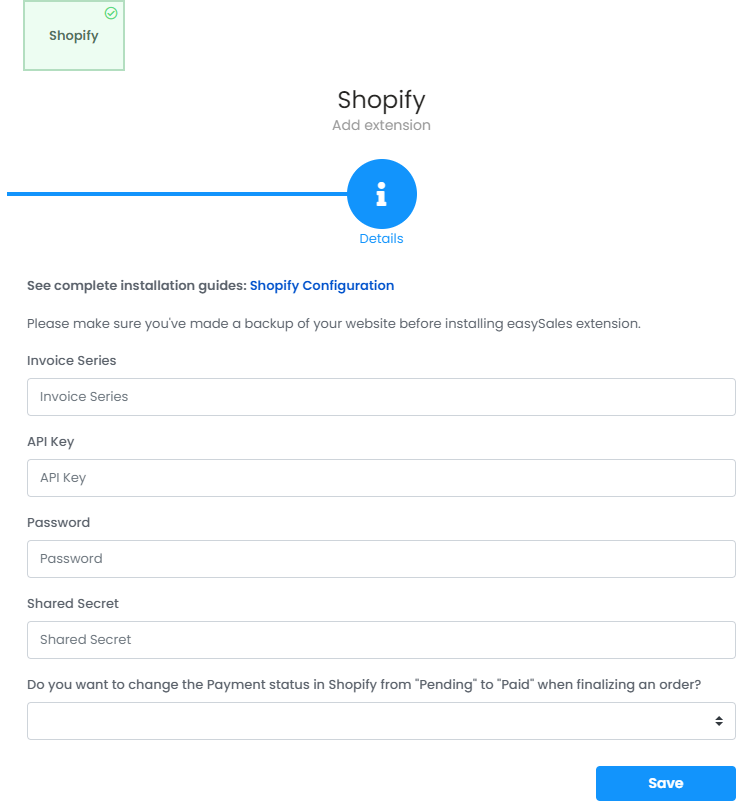Image resolution: width=742 pixels, height=809 pixels.
Task: Click the Details step label
Action: point(381,238)
